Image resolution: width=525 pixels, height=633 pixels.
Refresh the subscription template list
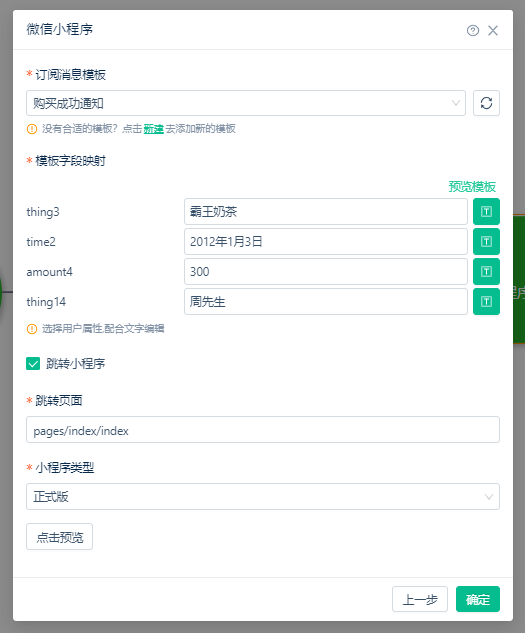pos(486,103)
